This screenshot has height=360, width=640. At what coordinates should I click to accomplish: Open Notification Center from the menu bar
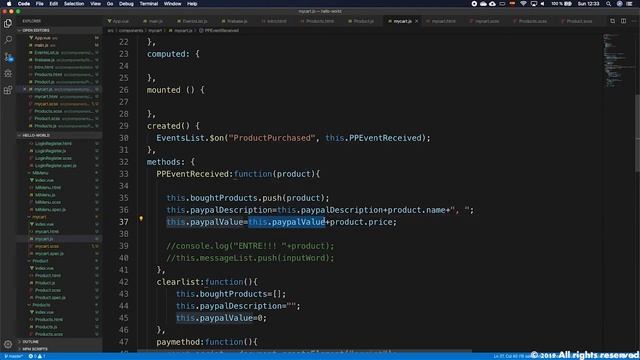(x=630, y=4)
